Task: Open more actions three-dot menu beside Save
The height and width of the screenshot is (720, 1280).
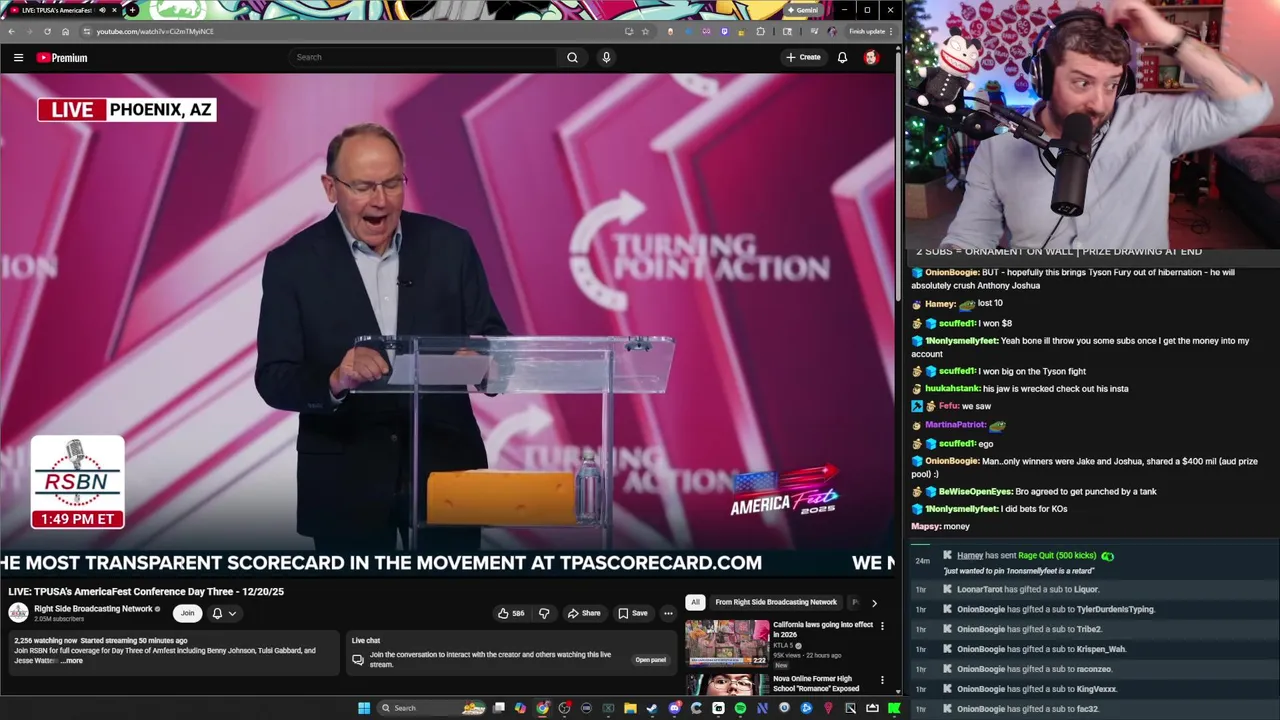Action: point(668,613)
